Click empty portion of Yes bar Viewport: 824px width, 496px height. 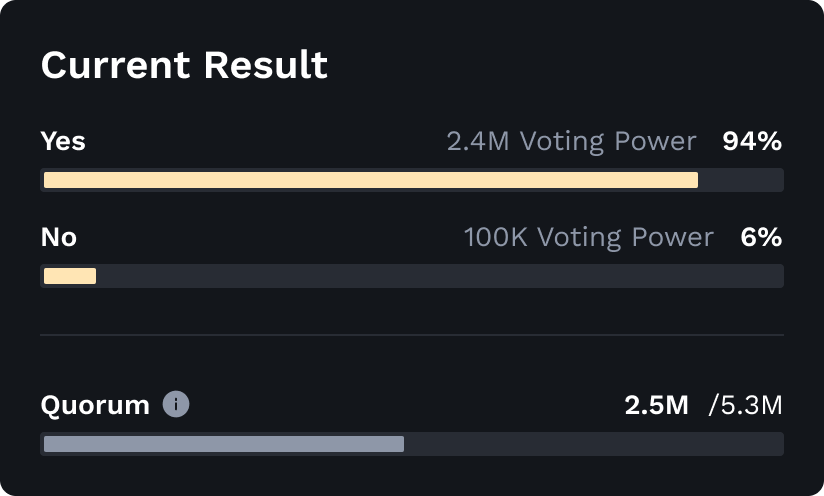[740, 180]
